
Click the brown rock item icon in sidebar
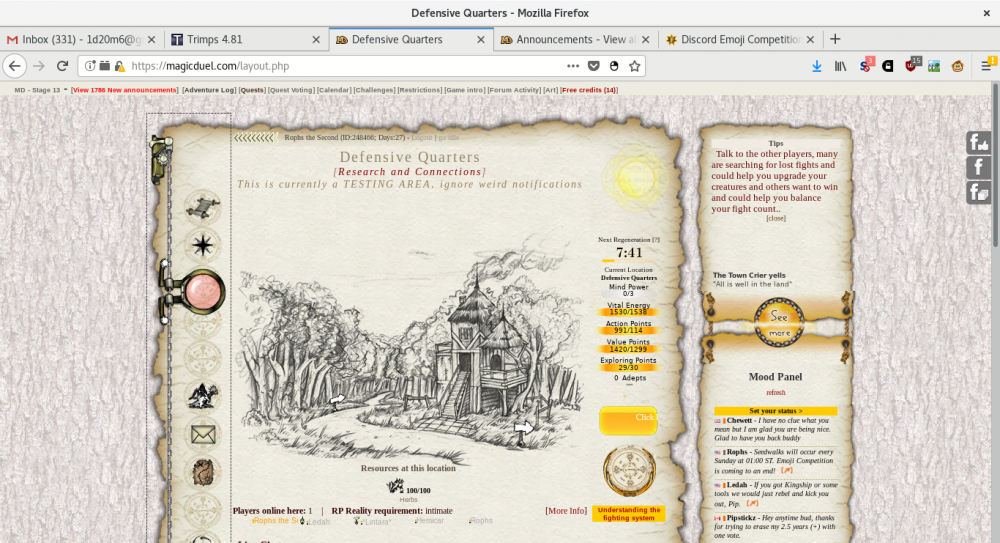pos(203,473)
